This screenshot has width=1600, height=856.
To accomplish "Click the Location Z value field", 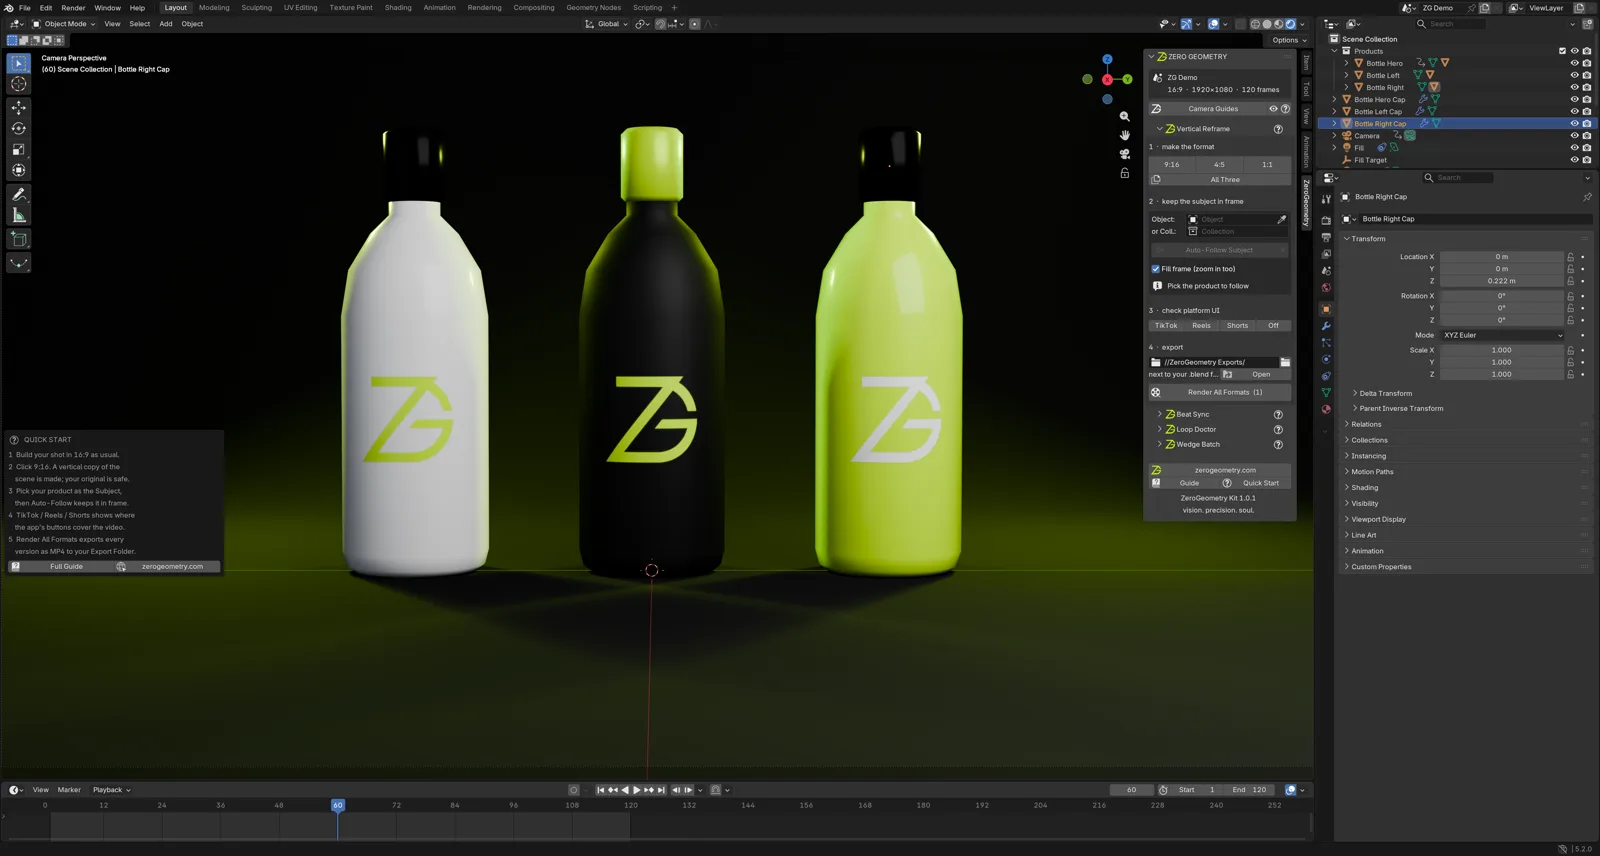I will coord(1501,281).
